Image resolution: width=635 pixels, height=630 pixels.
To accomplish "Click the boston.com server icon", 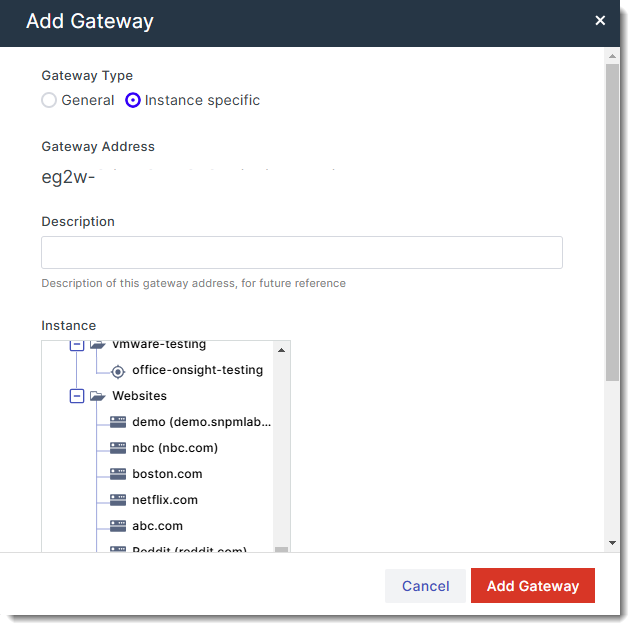I will [x=117, y=474].
